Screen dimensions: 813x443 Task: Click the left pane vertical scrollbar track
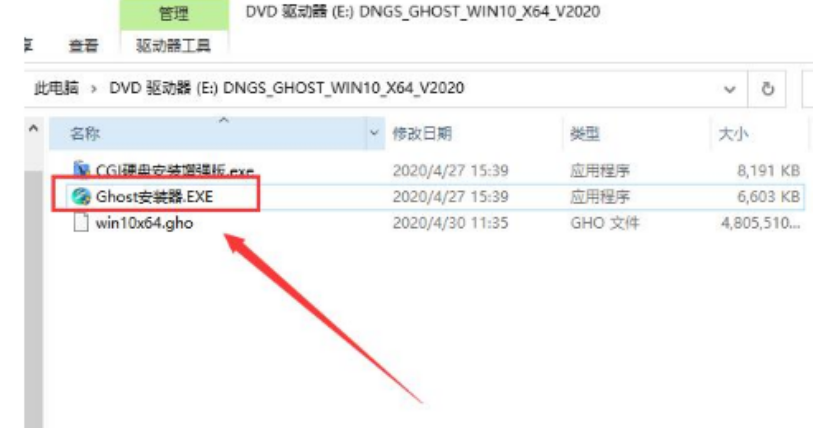click(x=34, y=298)
